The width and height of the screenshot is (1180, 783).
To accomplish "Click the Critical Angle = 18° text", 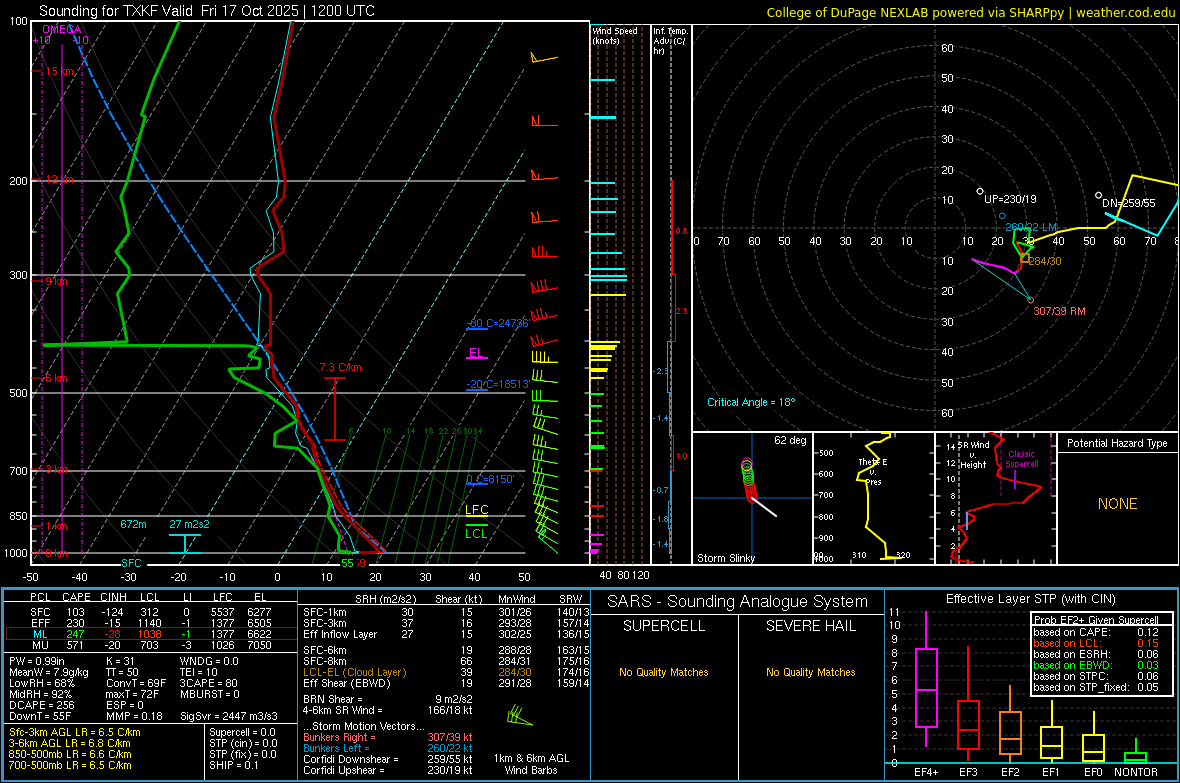I will pos(750,402).
